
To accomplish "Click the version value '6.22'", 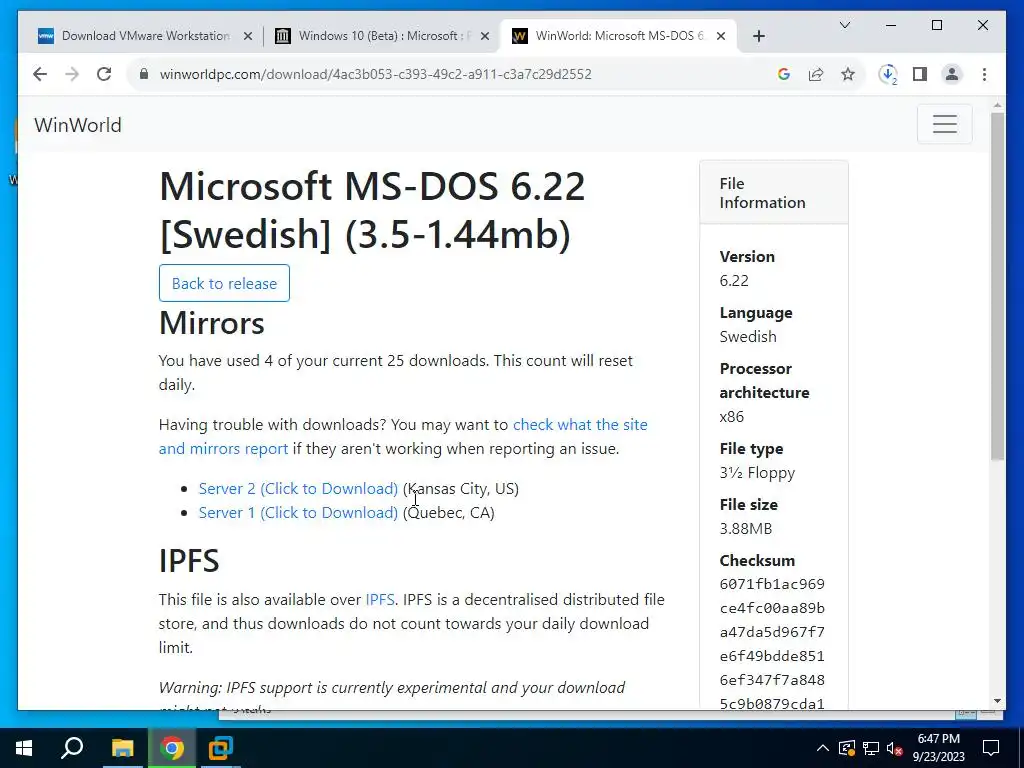I will coord(734,281).
